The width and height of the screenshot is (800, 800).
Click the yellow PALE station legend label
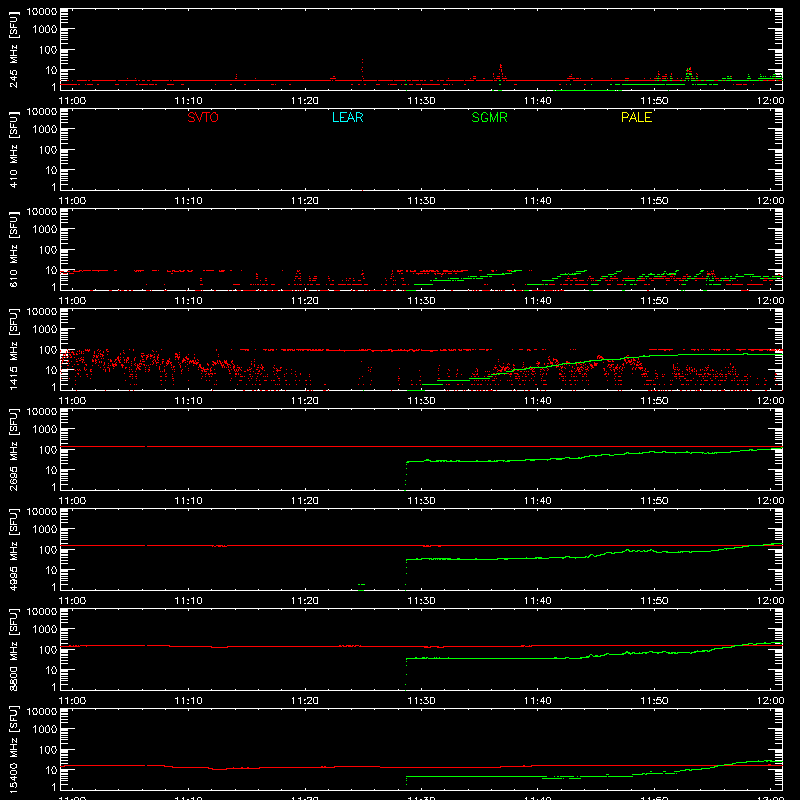pos(636,117)
